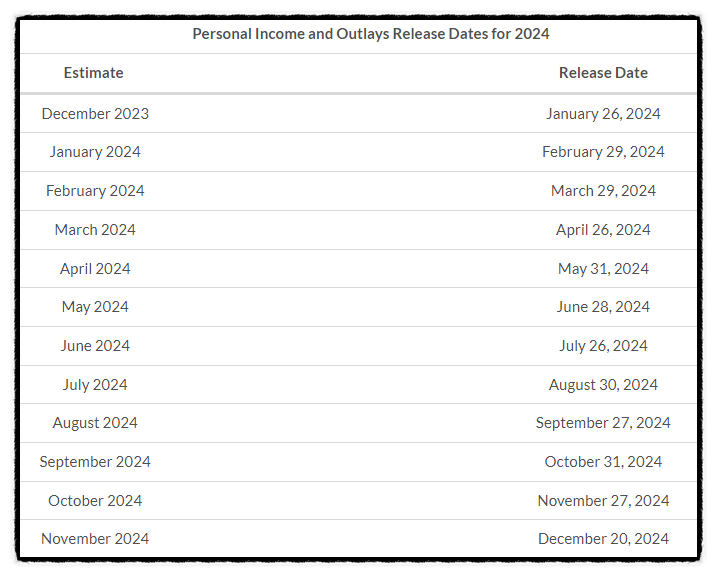
Task: Click the October 31, 2024 release date
Action: point(603,462)
